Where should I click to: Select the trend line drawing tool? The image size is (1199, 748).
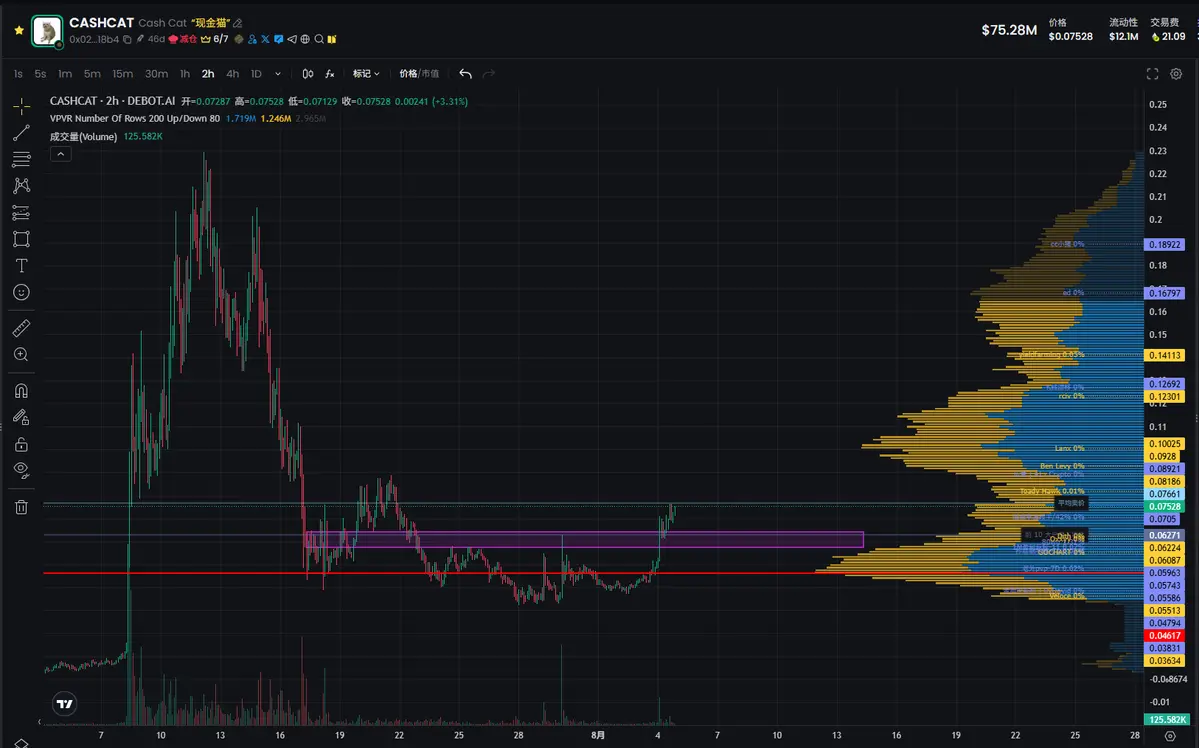click(21, 132)
